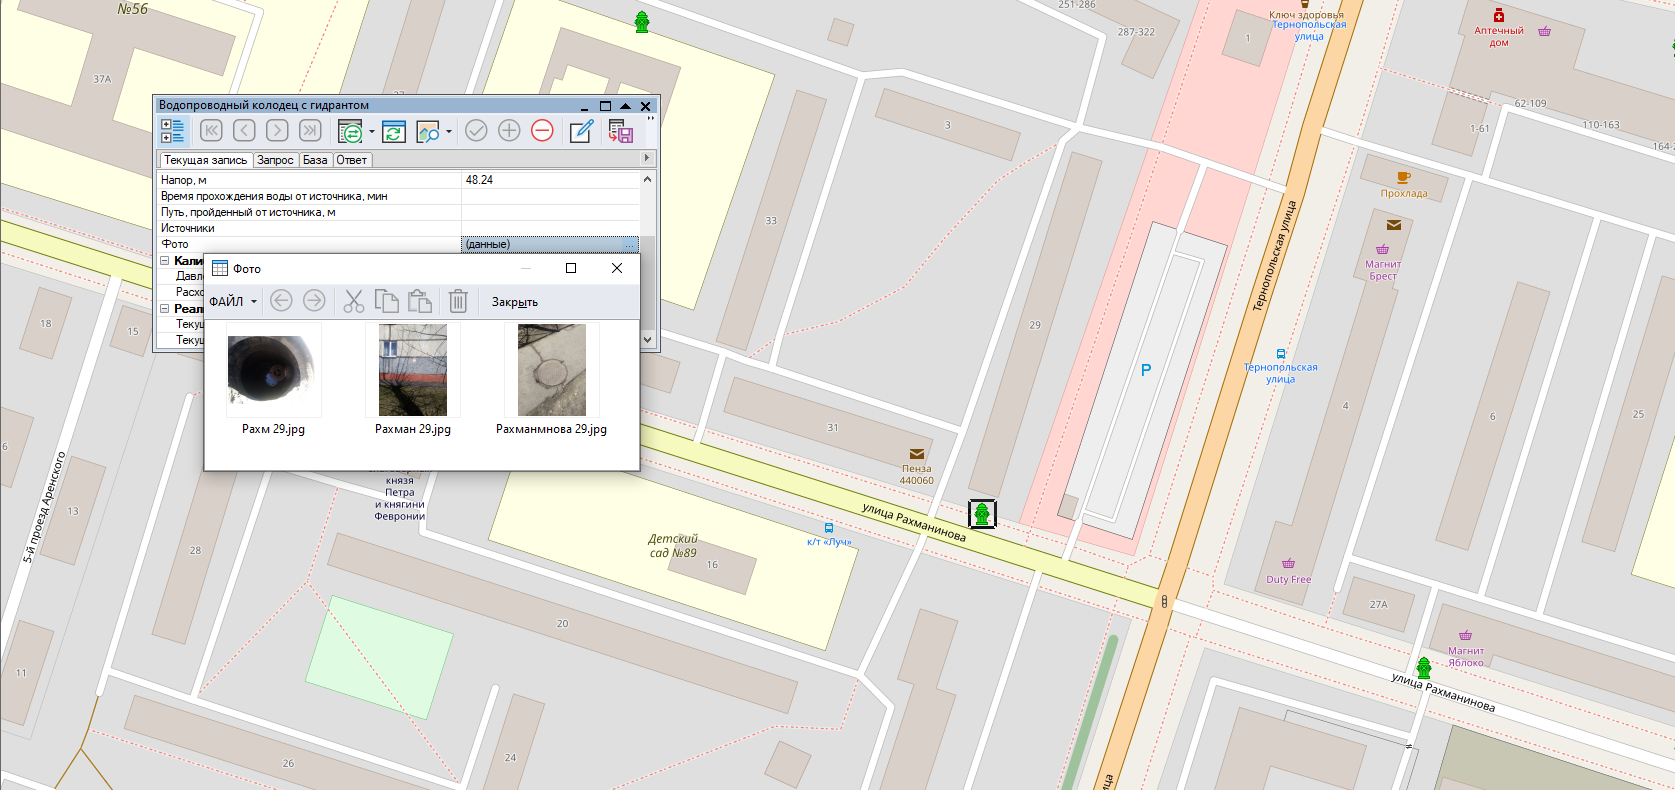Click the trash icon in Фото window
This screenshot has width=1675, height=790.
(457, 301)
